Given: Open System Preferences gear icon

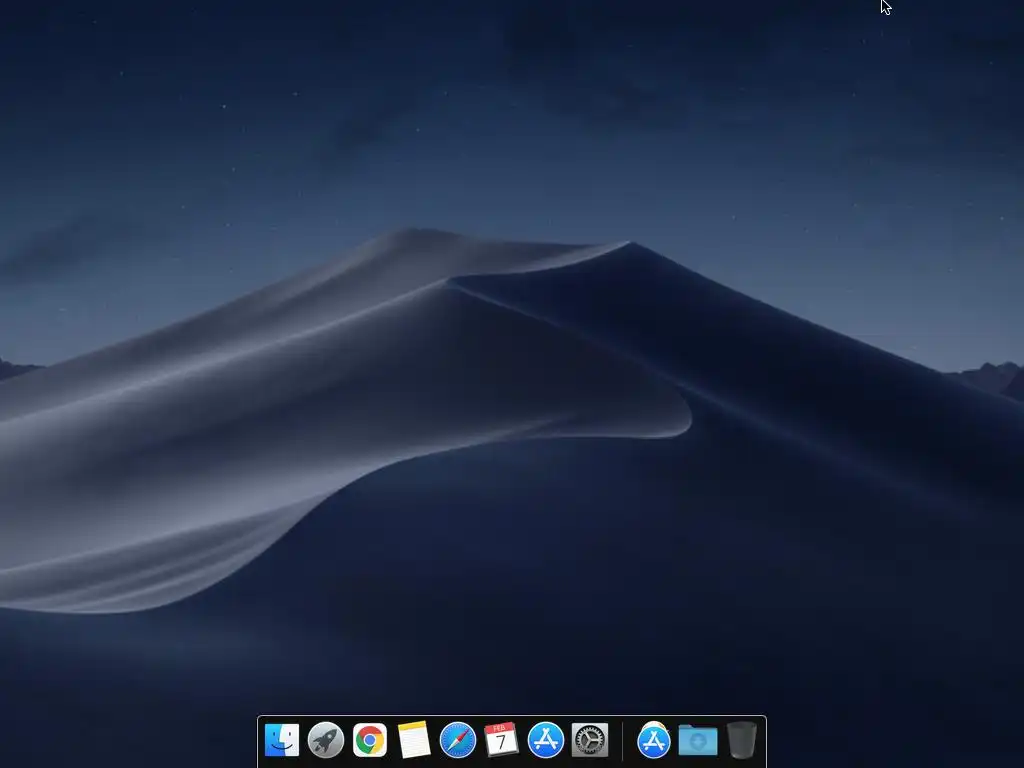Looking at the screenshot, I should [x=590, y=740].
